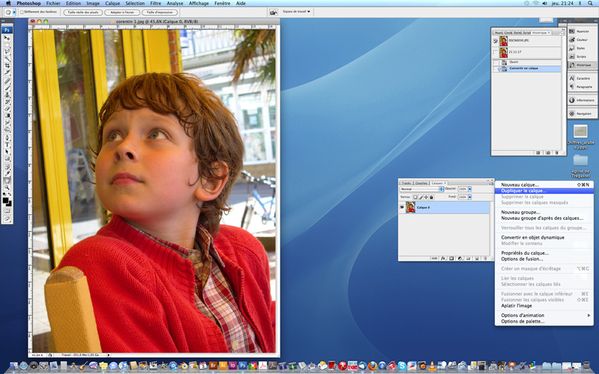The height and width of the screenshot is (374, 599).
Task: Click the Ps logo atop the toolbox
Action: [x=7, y=30]
